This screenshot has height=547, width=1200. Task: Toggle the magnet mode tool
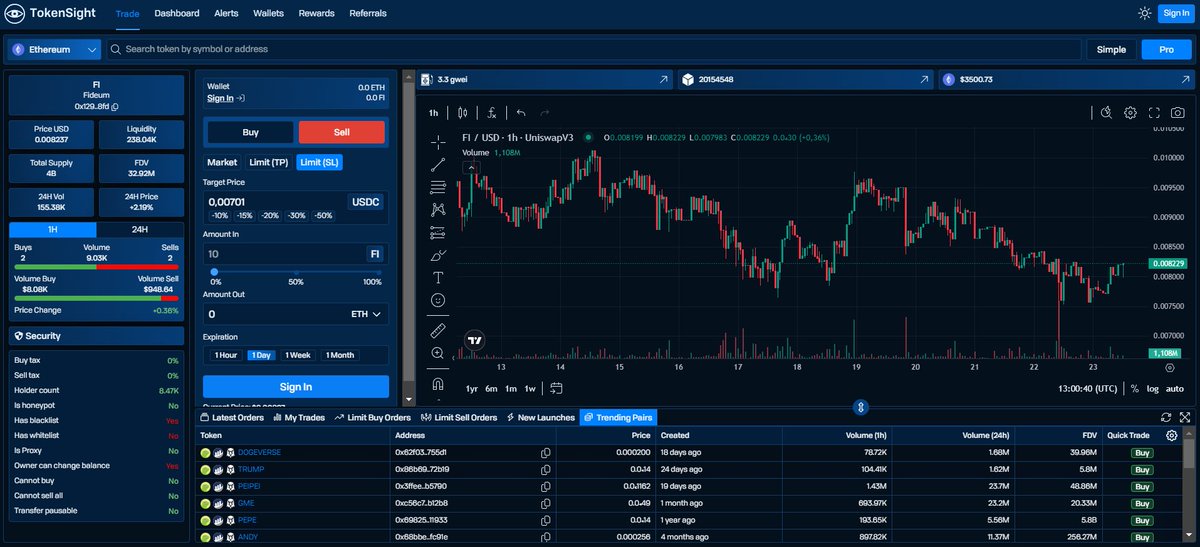click(x=437, y=383)
